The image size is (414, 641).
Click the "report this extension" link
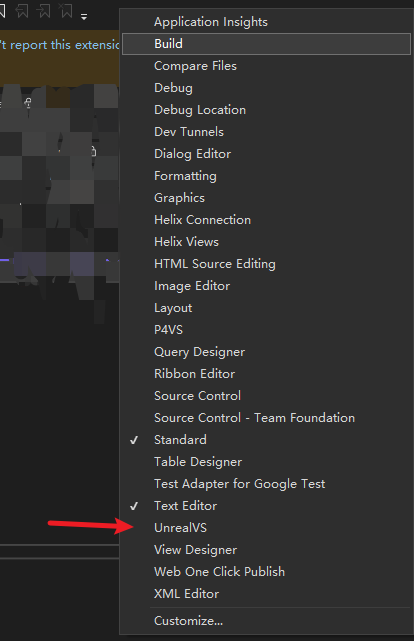pos(64,45)
